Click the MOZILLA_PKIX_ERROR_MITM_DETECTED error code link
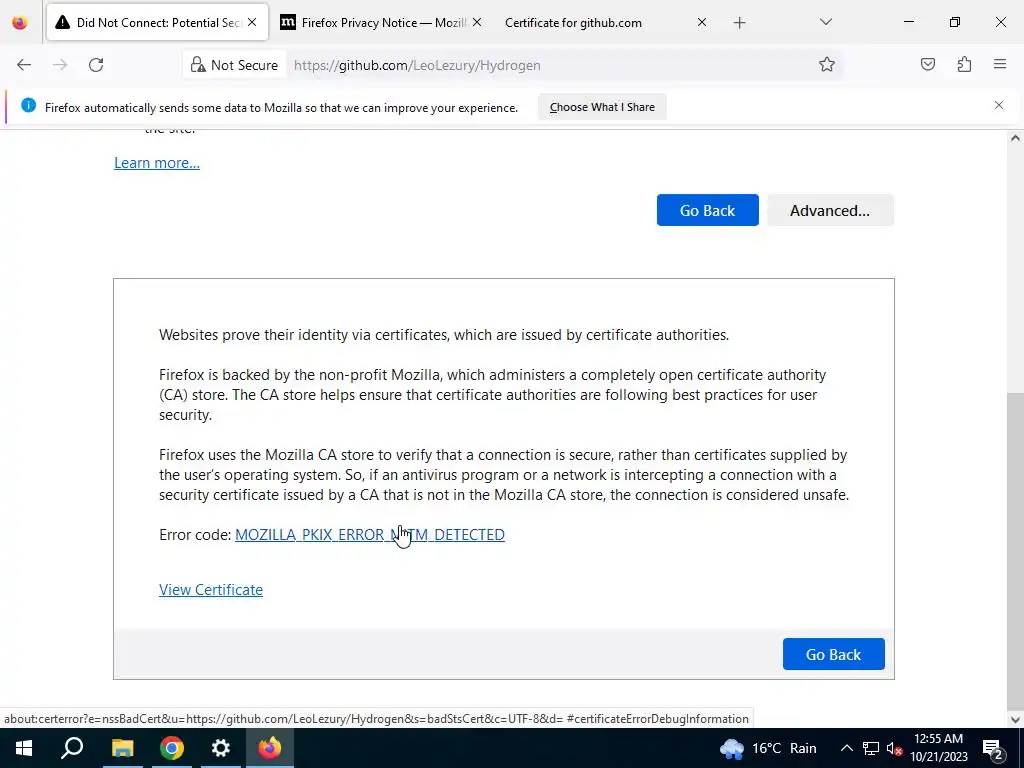1024x768 pixels. [370, 535]
